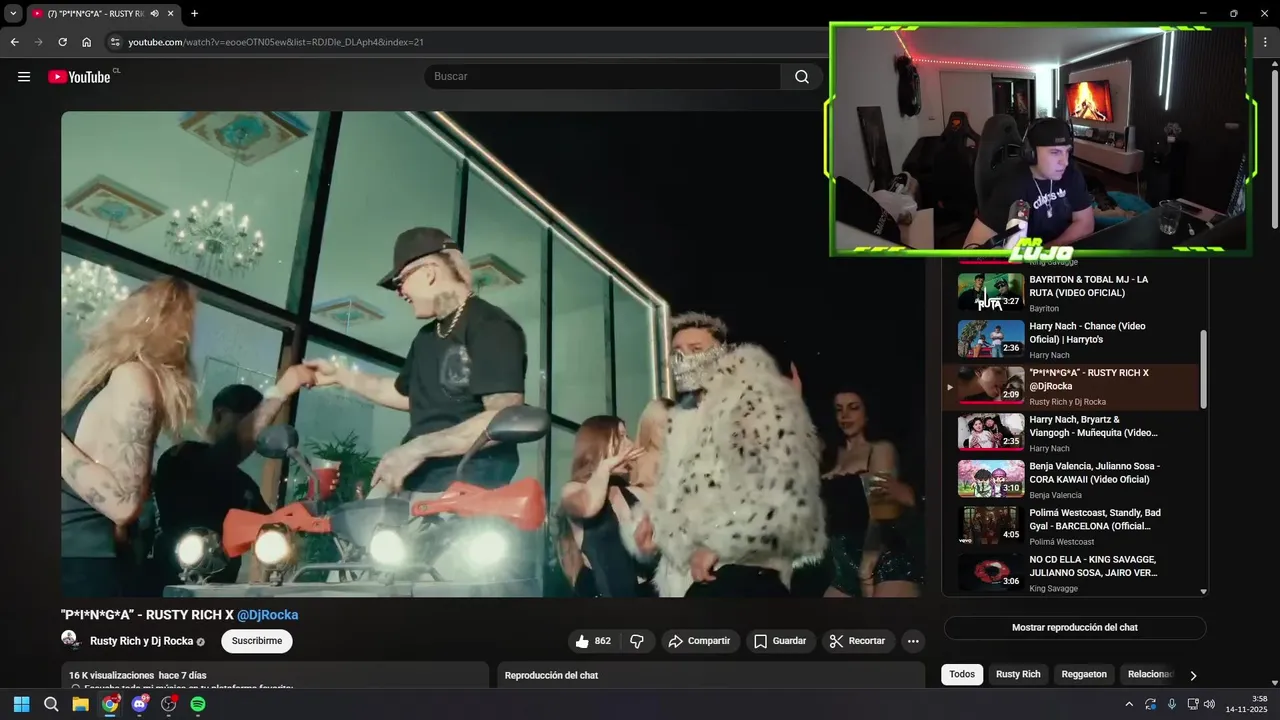Open File Explorer from taskbar

[x=80, y=704]
